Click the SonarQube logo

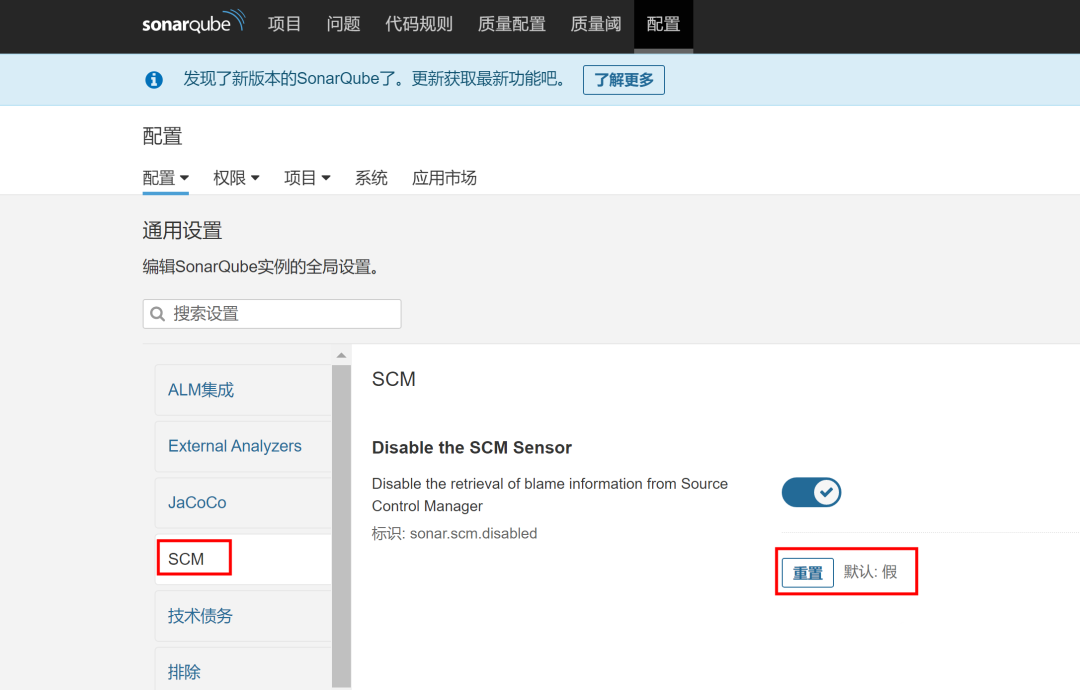pyautogui.click(x=193, y=23)
